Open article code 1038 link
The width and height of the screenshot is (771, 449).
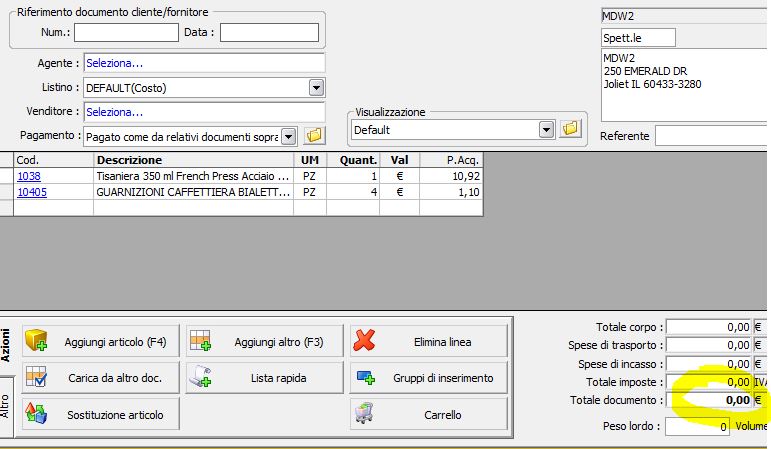(29, 176)
